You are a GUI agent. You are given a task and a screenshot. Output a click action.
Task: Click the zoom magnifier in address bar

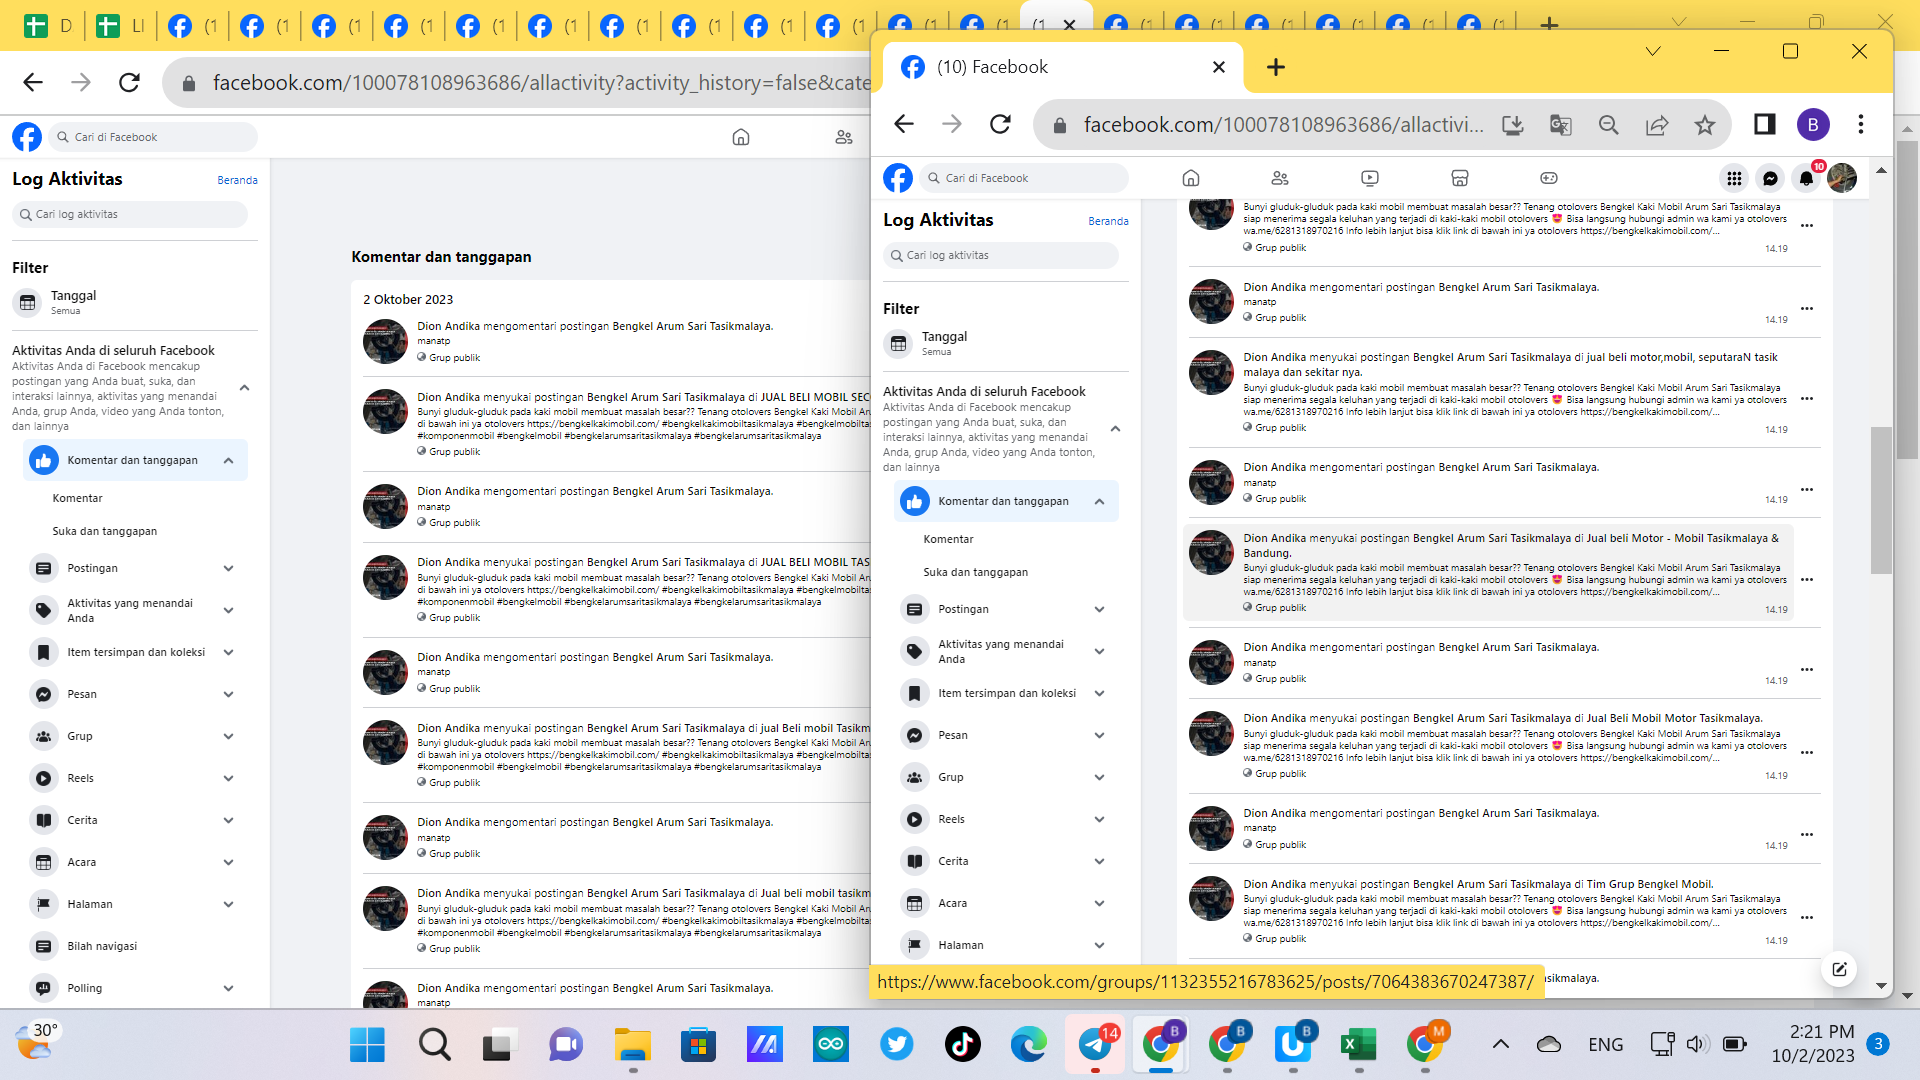click(x=1609, y=124)
